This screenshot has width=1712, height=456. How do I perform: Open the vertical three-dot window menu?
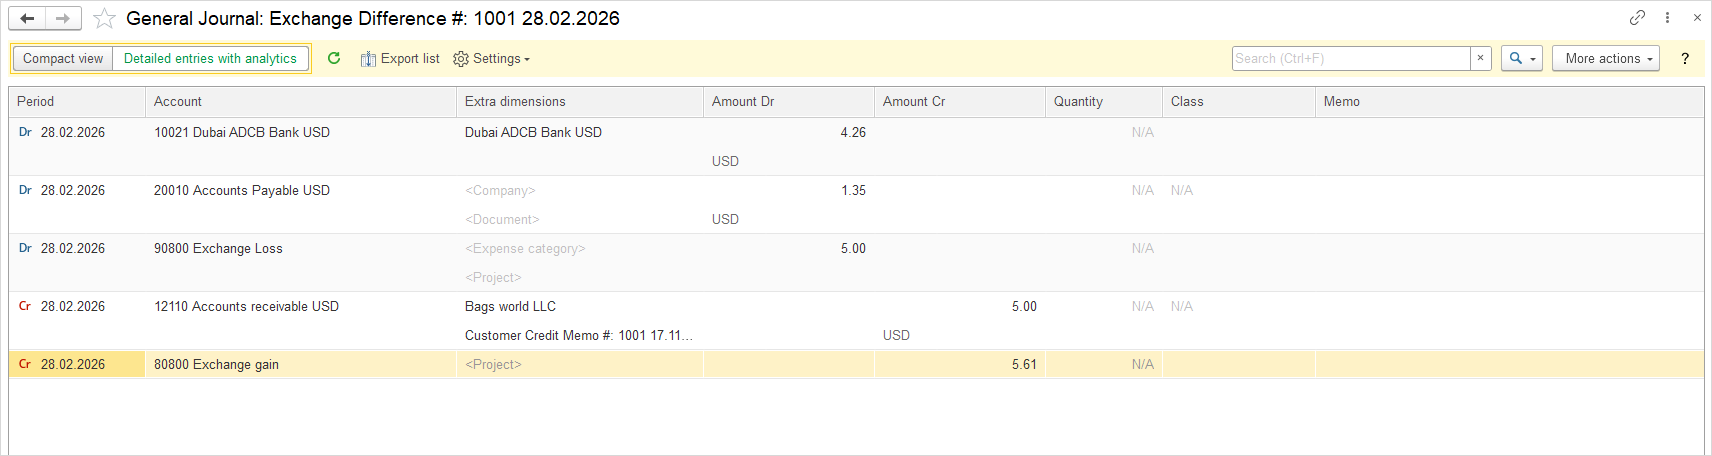pyautogui.click(x=1667, y=17)
